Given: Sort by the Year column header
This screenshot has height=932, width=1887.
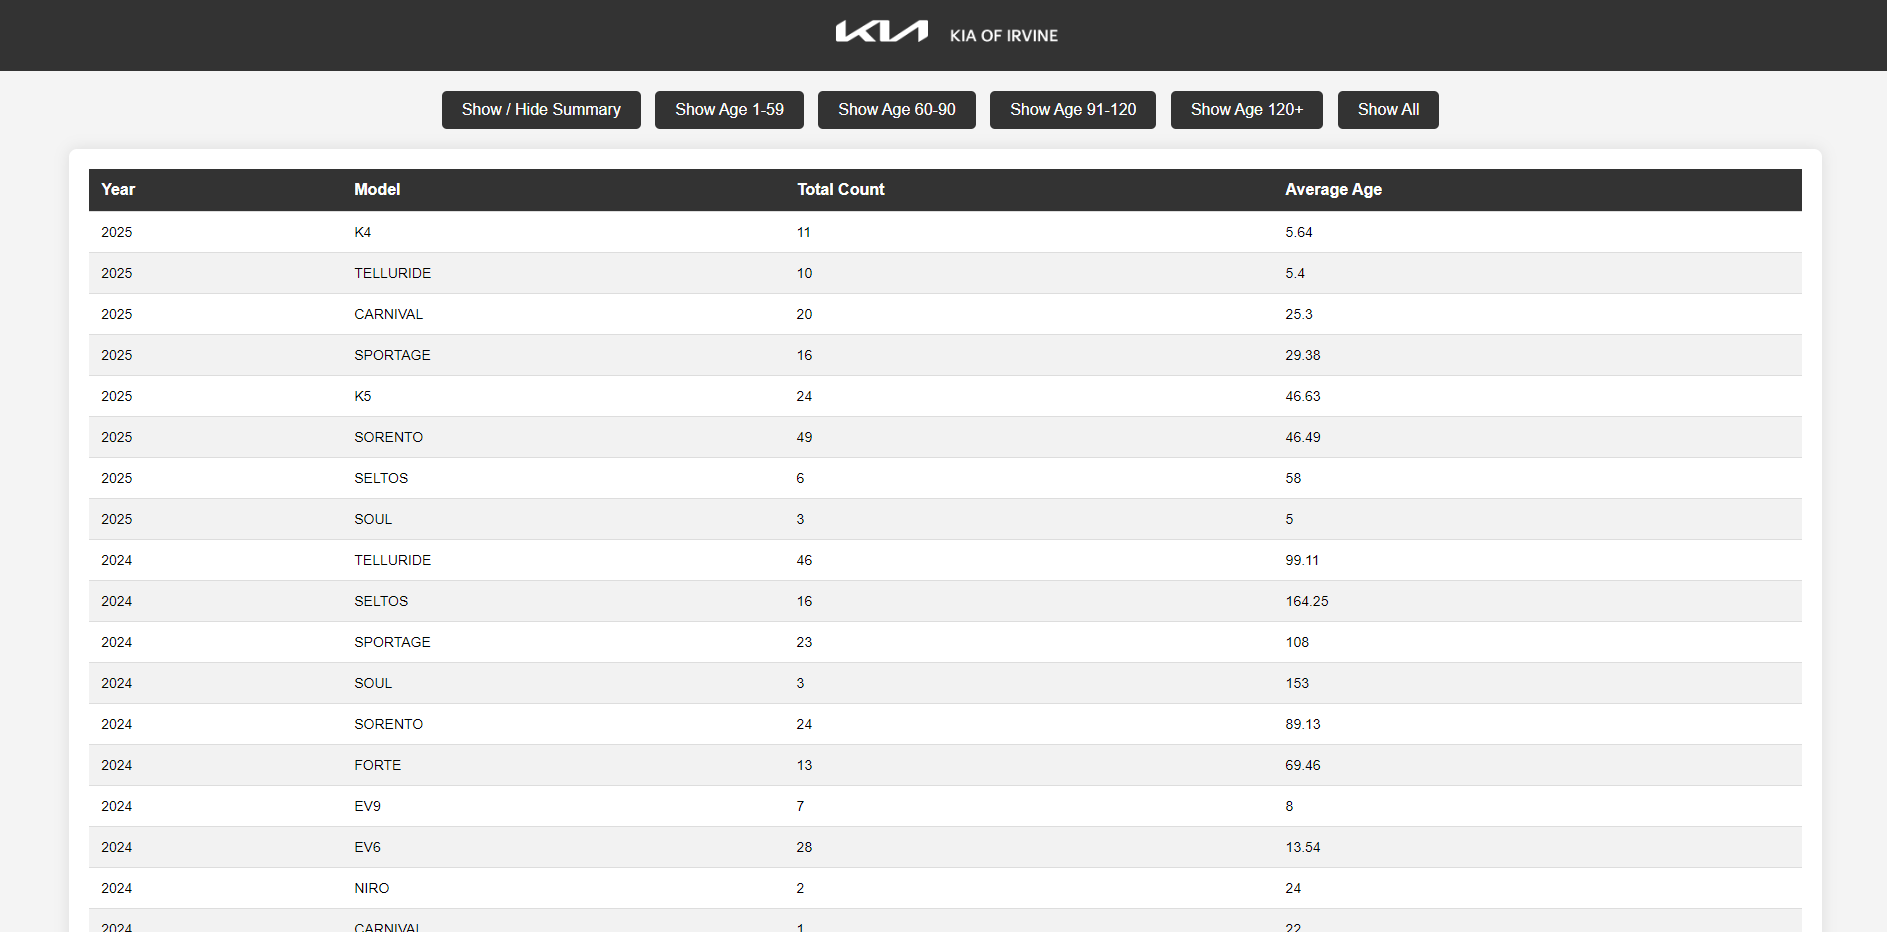Looking at the screenshot, I should (118, 190).
